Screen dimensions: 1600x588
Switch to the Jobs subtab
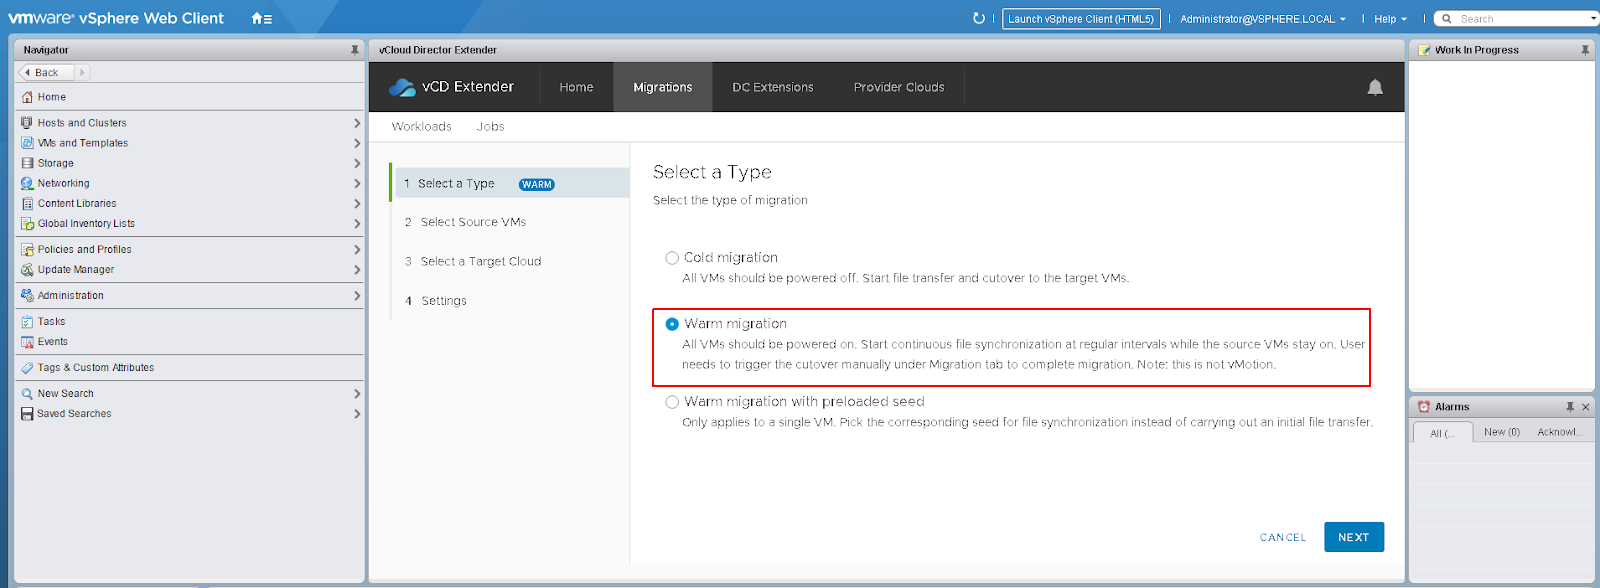(x=490, y=127)
